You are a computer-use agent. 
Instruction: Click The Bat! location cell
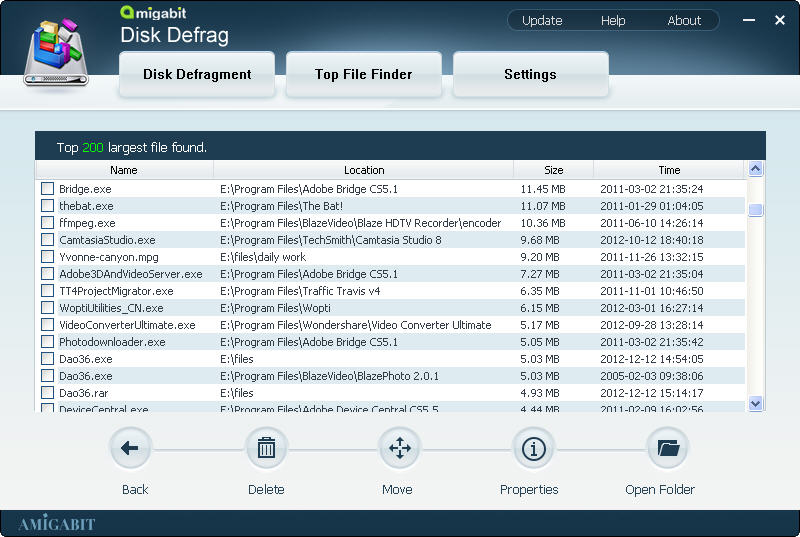[x=281, y=206]
